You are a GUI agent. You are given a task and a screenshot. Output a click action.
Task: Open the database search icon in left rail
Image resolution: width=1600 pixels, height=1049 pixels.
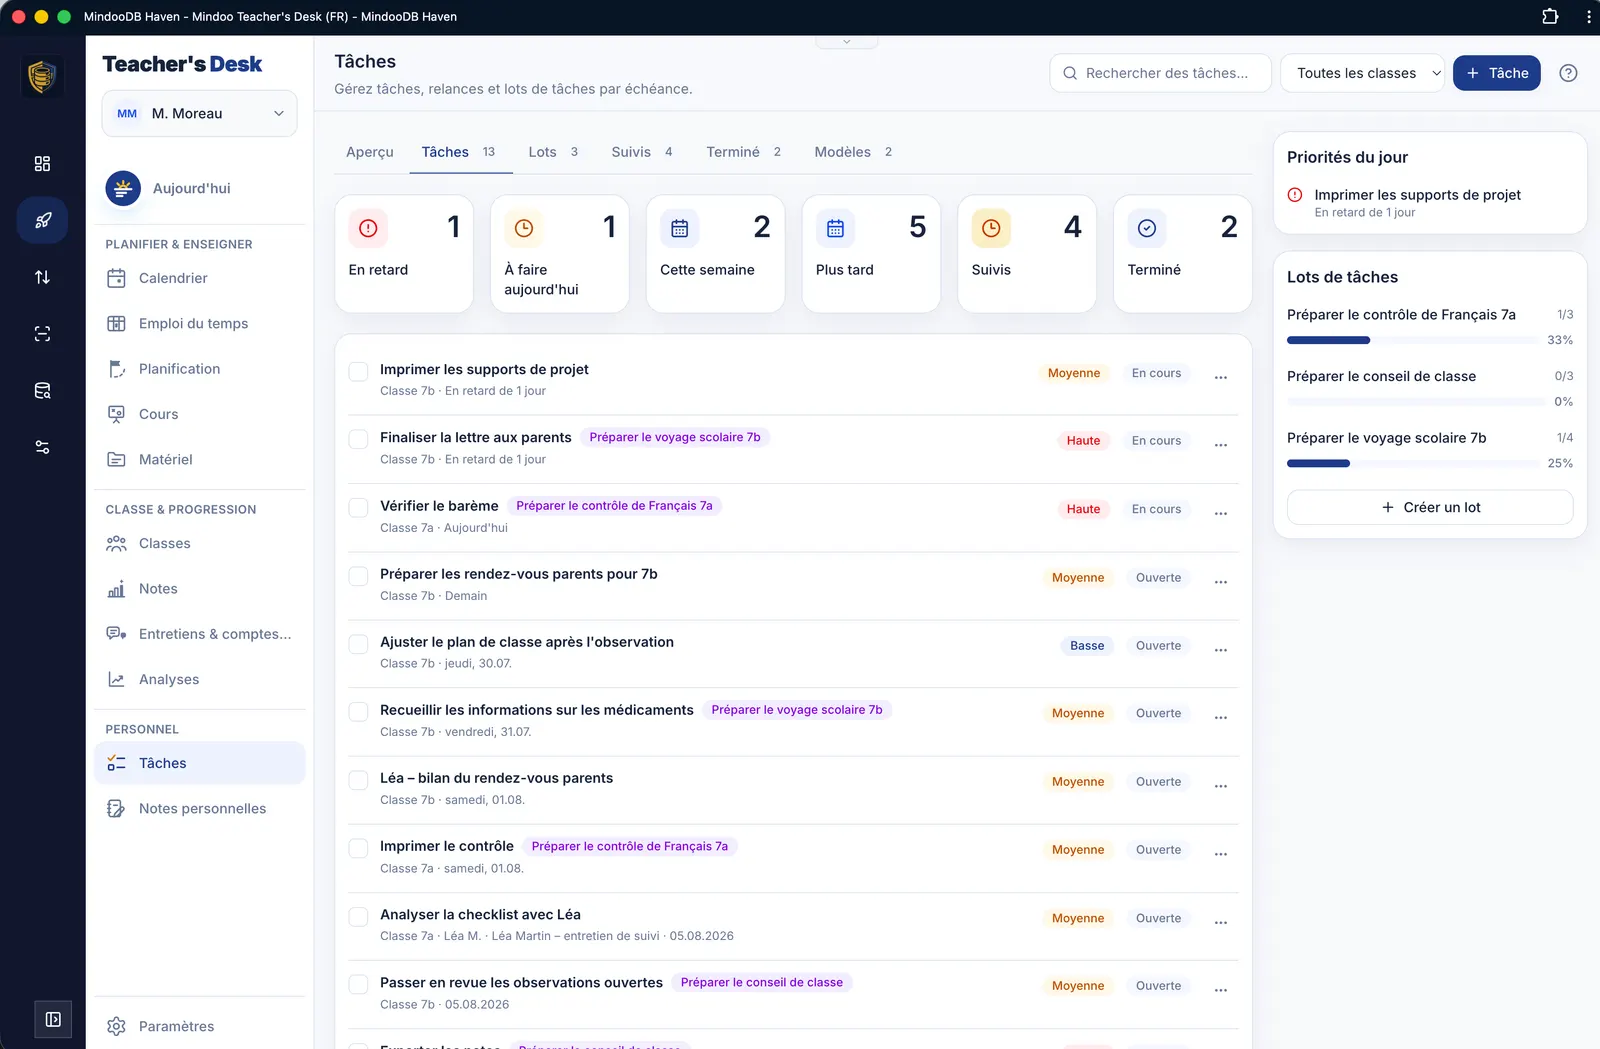coord(42,391)
